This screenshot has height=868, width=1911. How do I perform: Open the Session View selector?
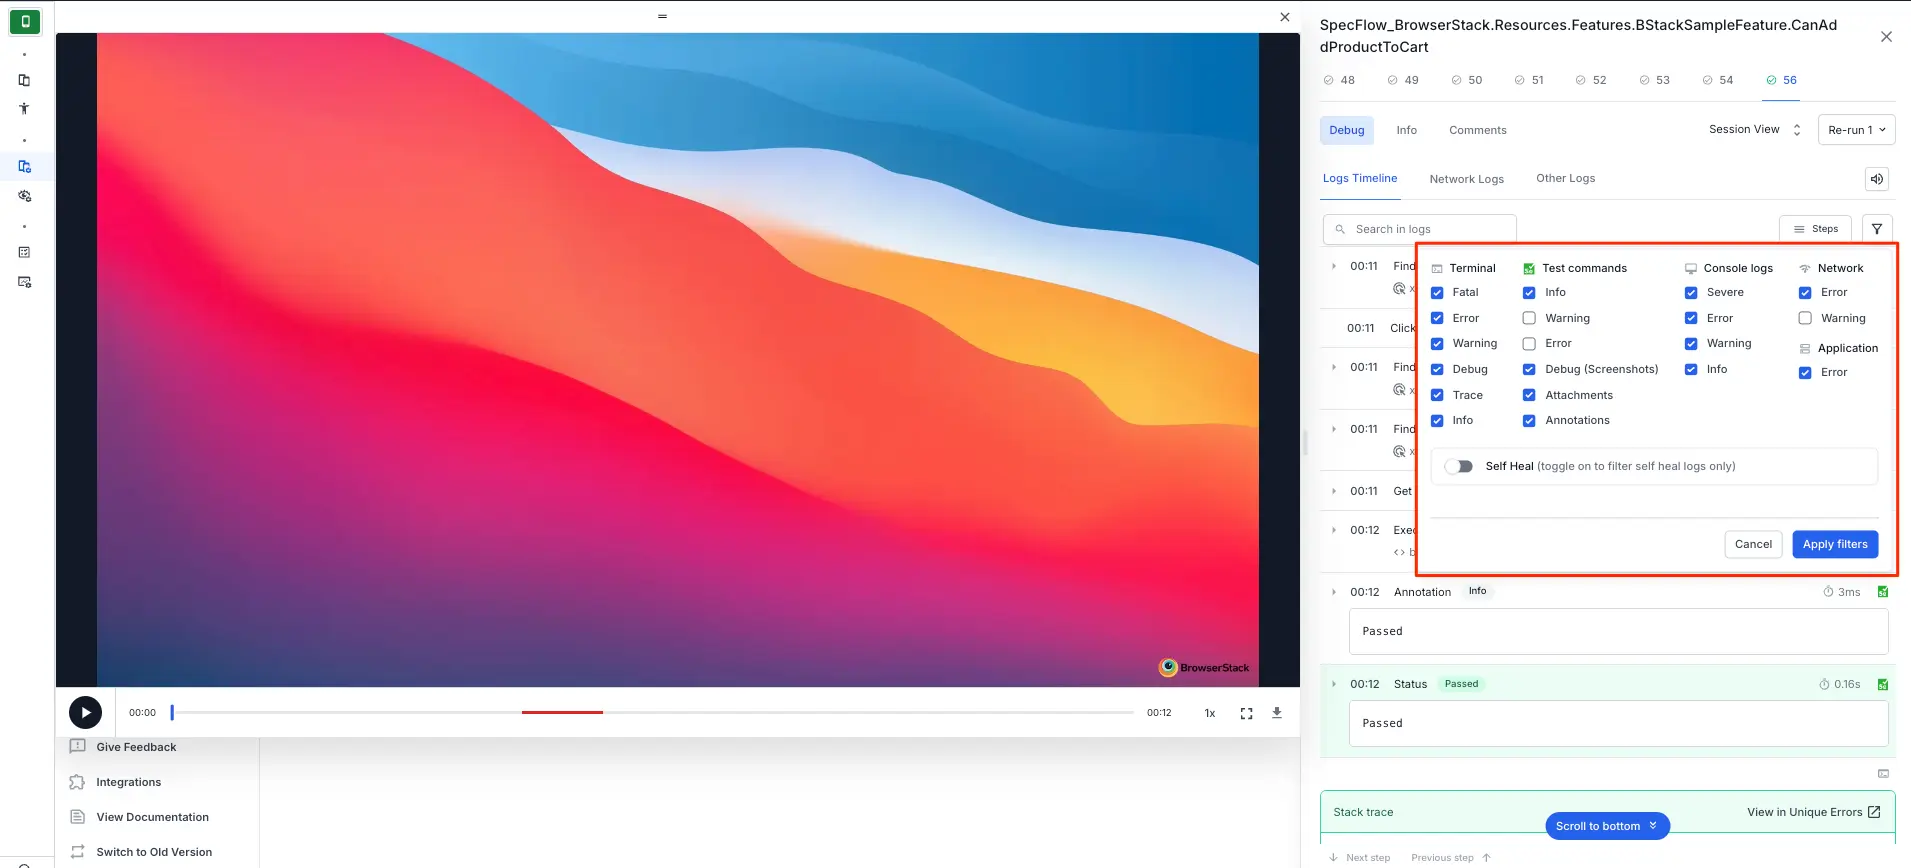click(x=1754, y=130)
